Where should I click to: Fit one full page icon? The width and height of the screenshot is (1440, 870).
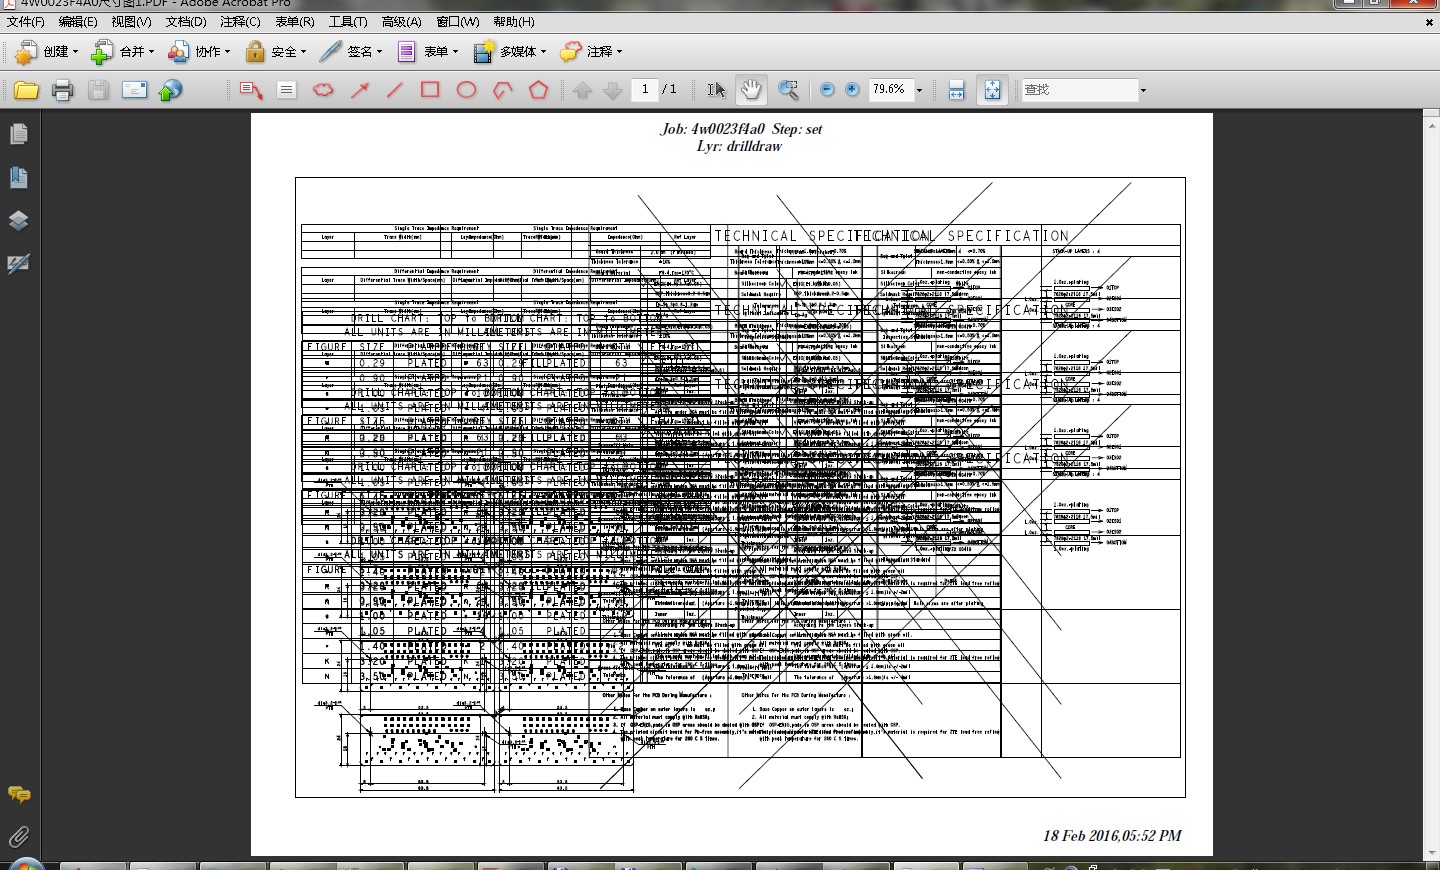[x=992, y=90]
